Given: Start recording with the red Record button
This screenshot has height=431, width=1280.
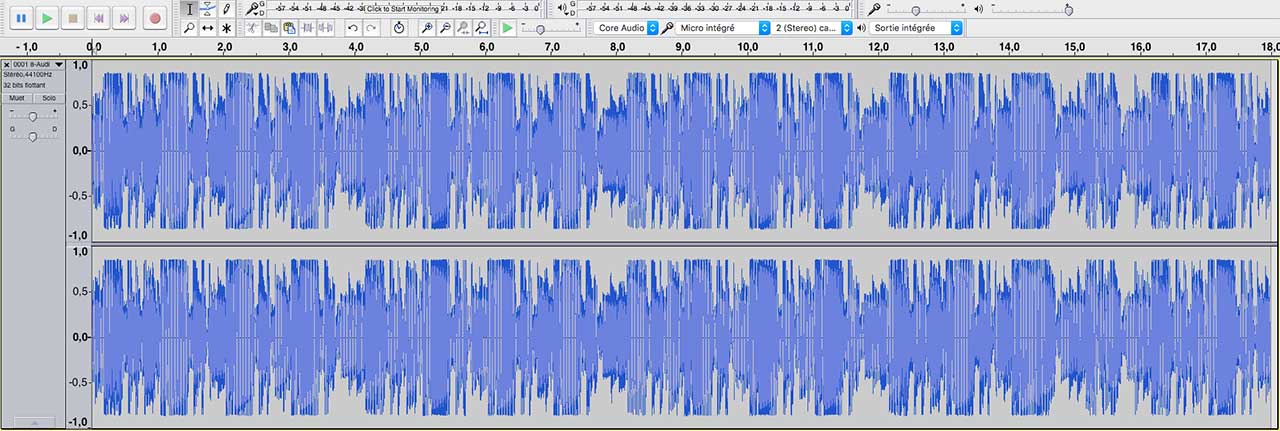Looking at the screenshot, I should [x=154, y=17].
